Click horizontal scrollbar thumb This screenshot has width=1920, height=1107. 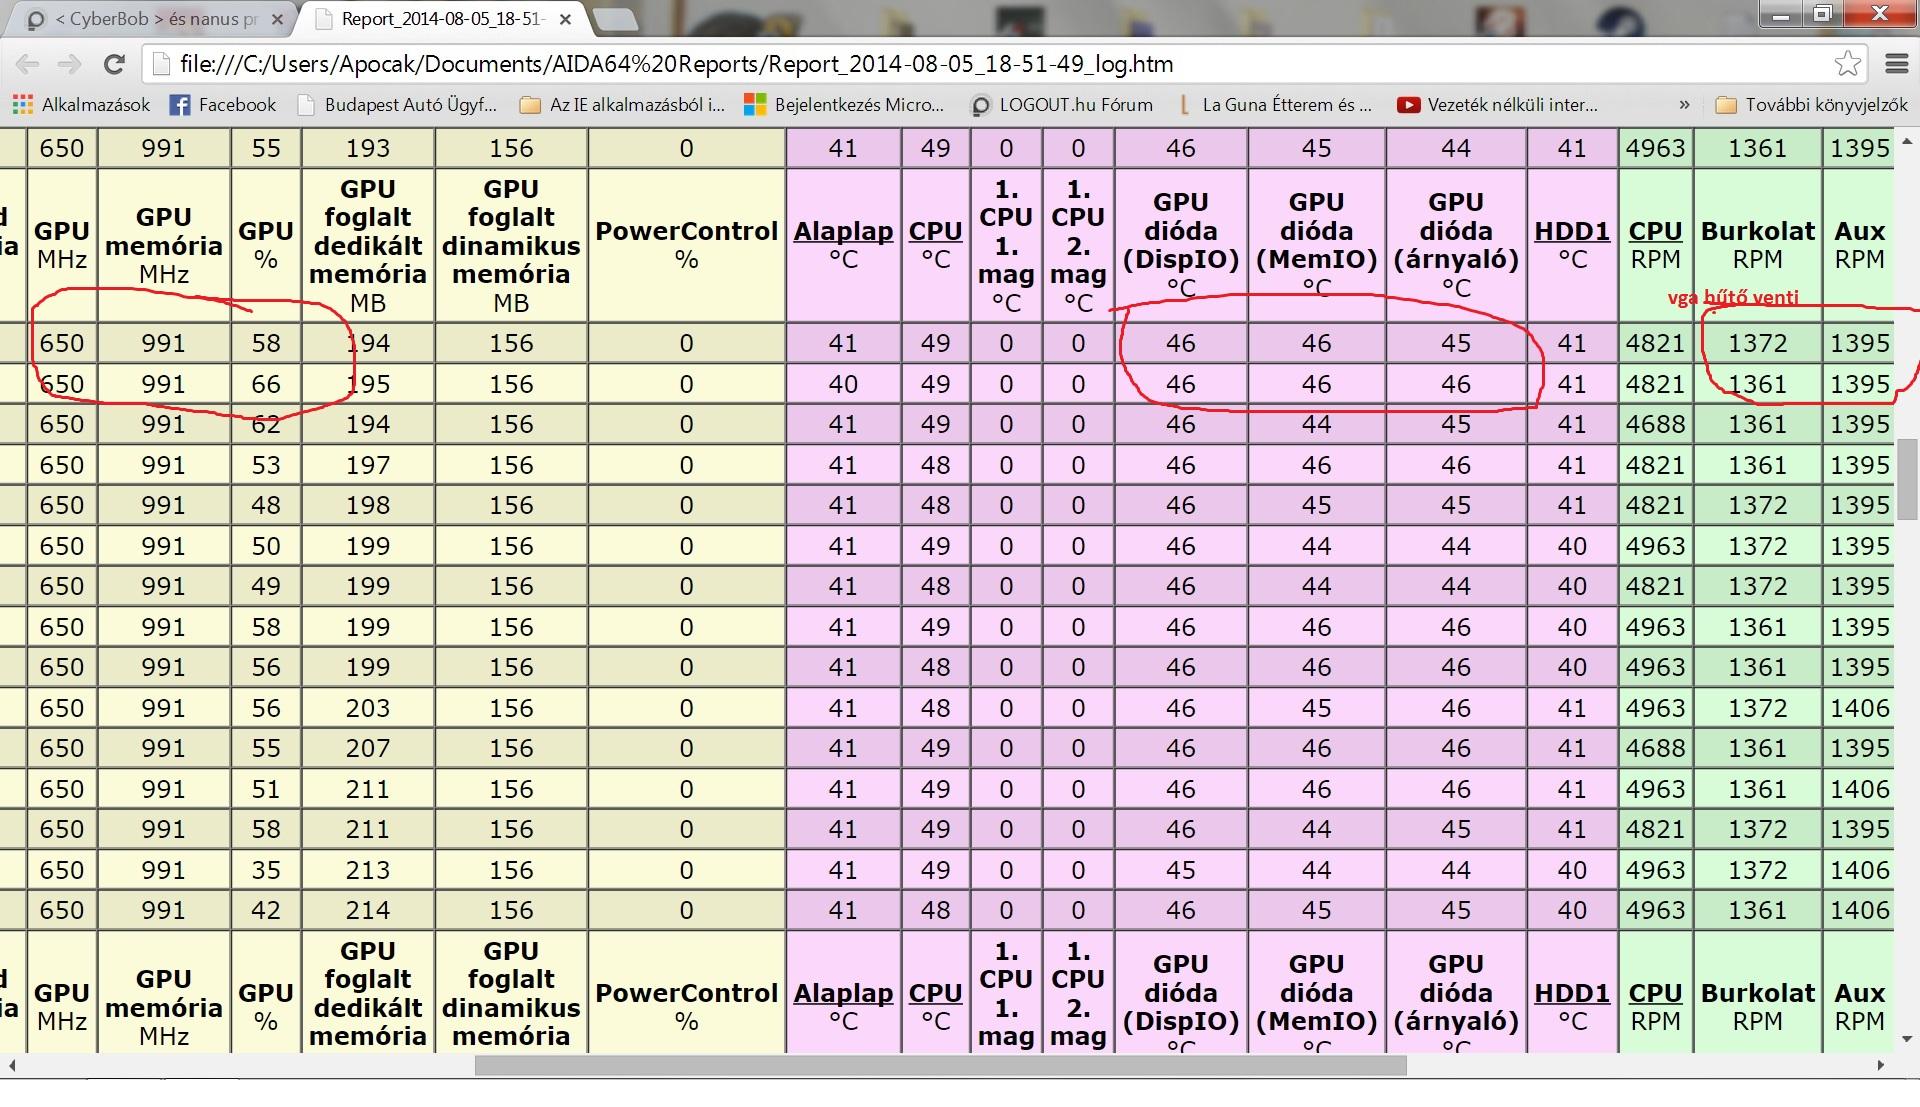tap(940, 1066)
